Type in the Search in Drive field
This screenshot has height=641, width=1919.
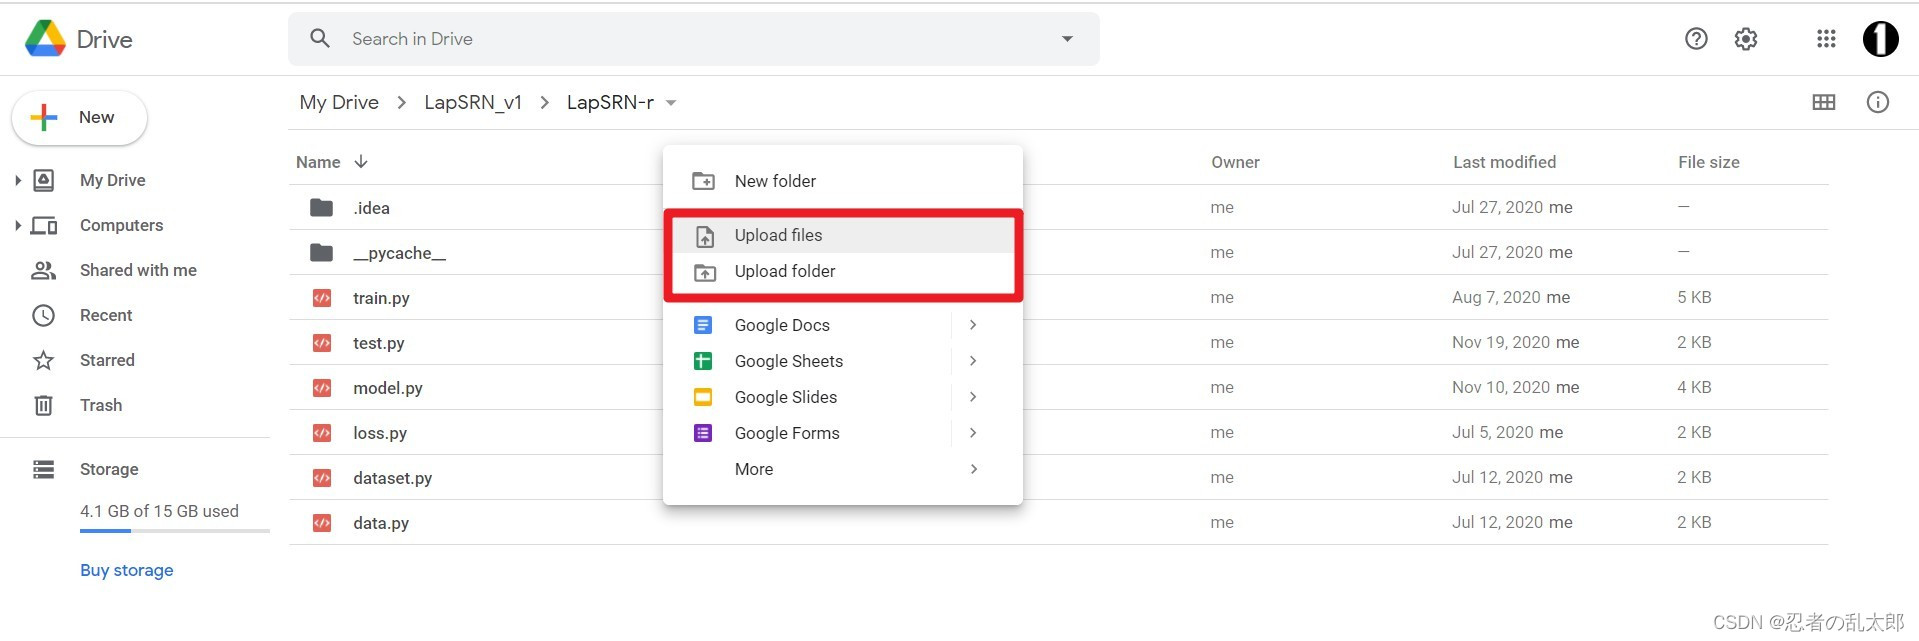(x=694, y=39)
